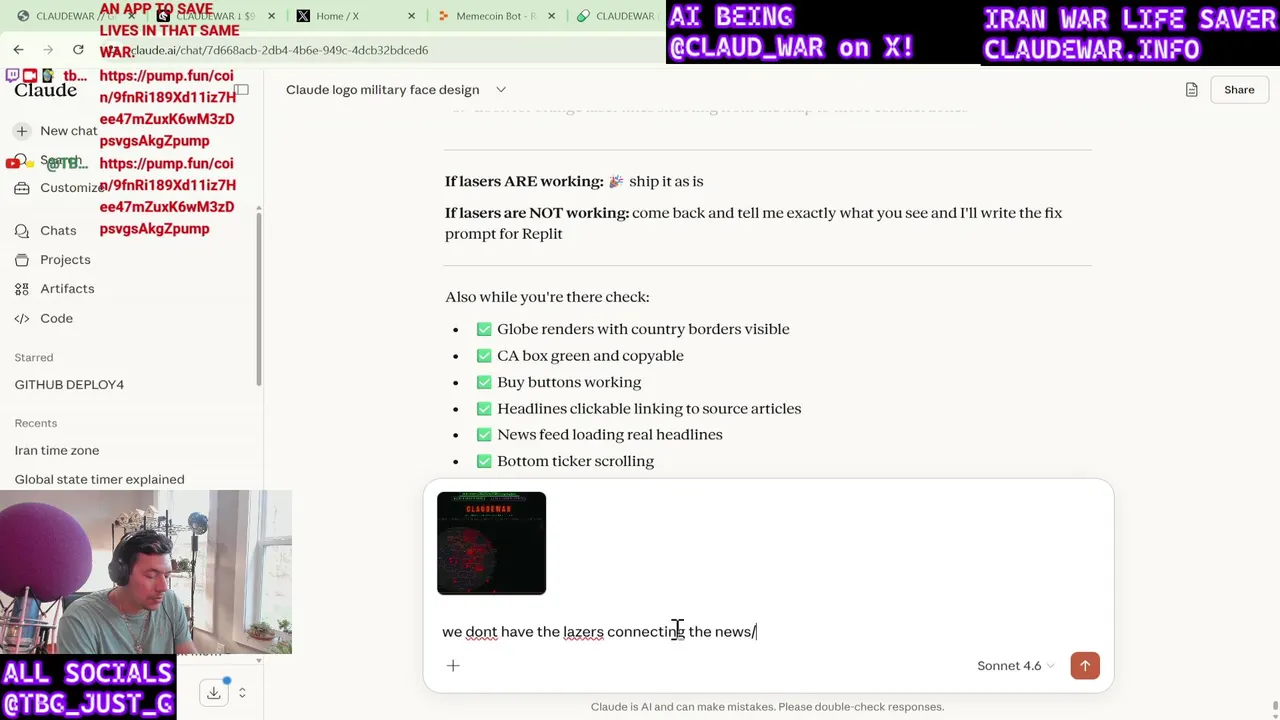The width and height of the screenshot is (1280, 720).
Task: Open Customize via its briefcase icon
Action: click(x=21, y=188)
